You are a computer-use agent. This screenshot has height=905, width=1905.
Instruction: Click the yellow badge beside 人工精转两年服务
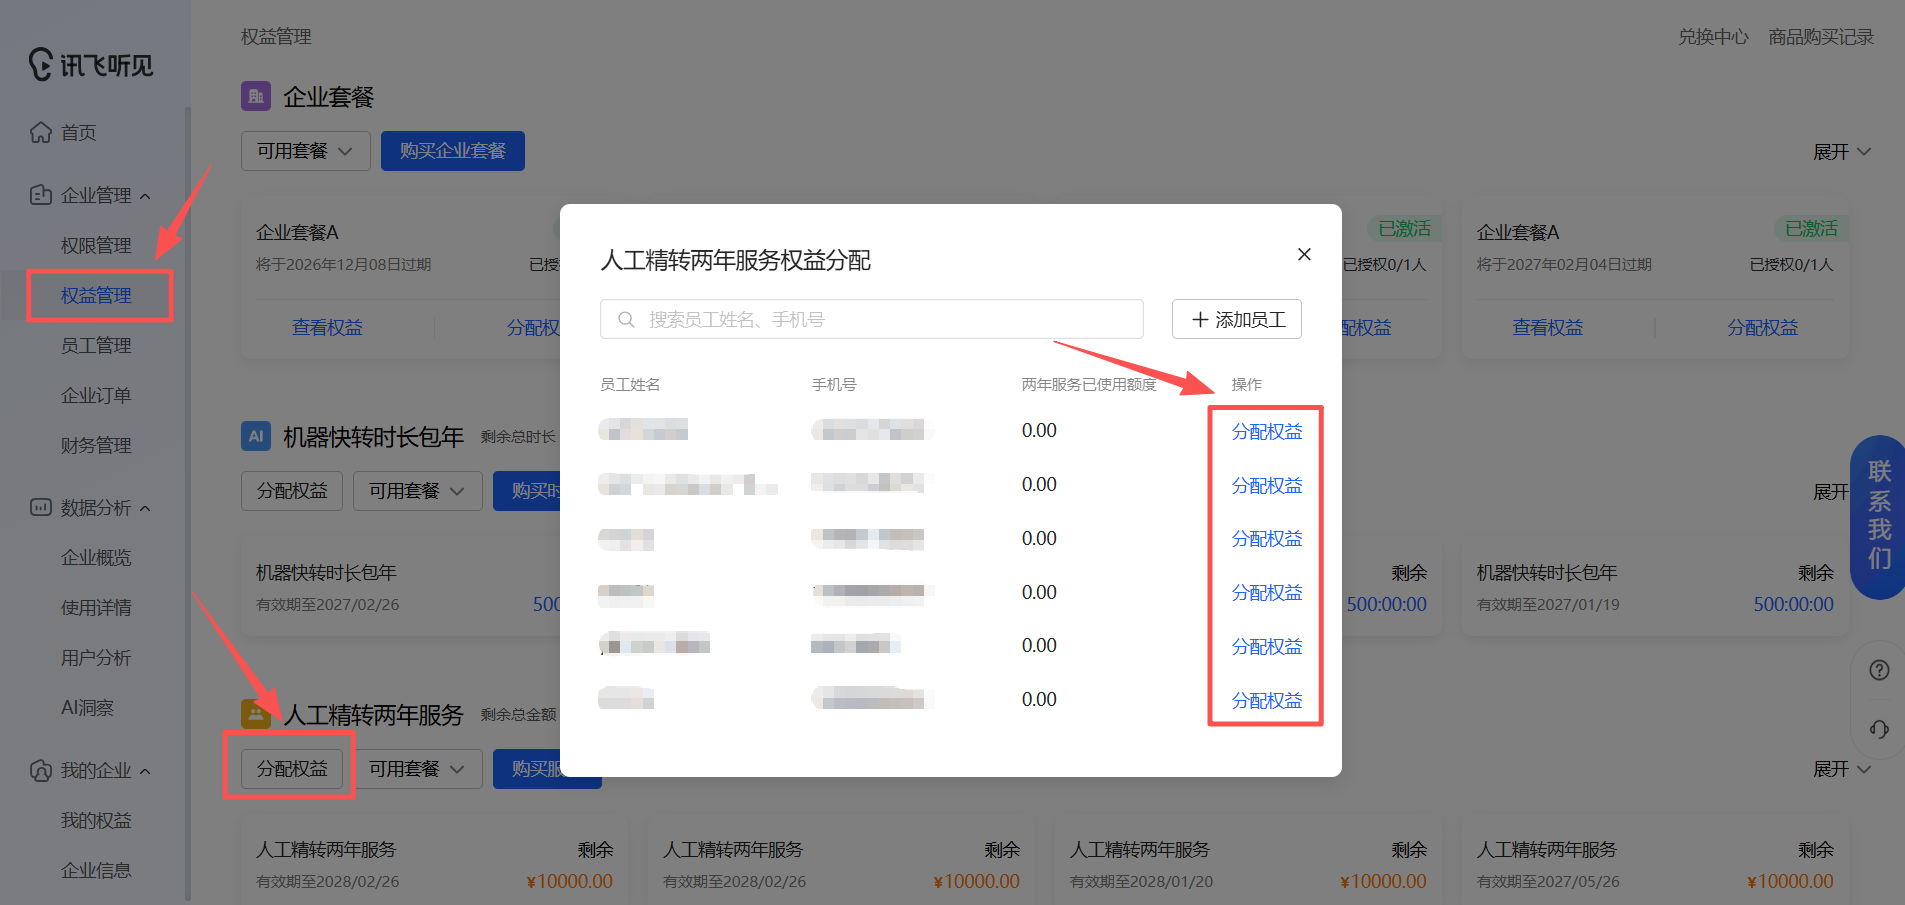pyautogui.click(x=257, y=714)
